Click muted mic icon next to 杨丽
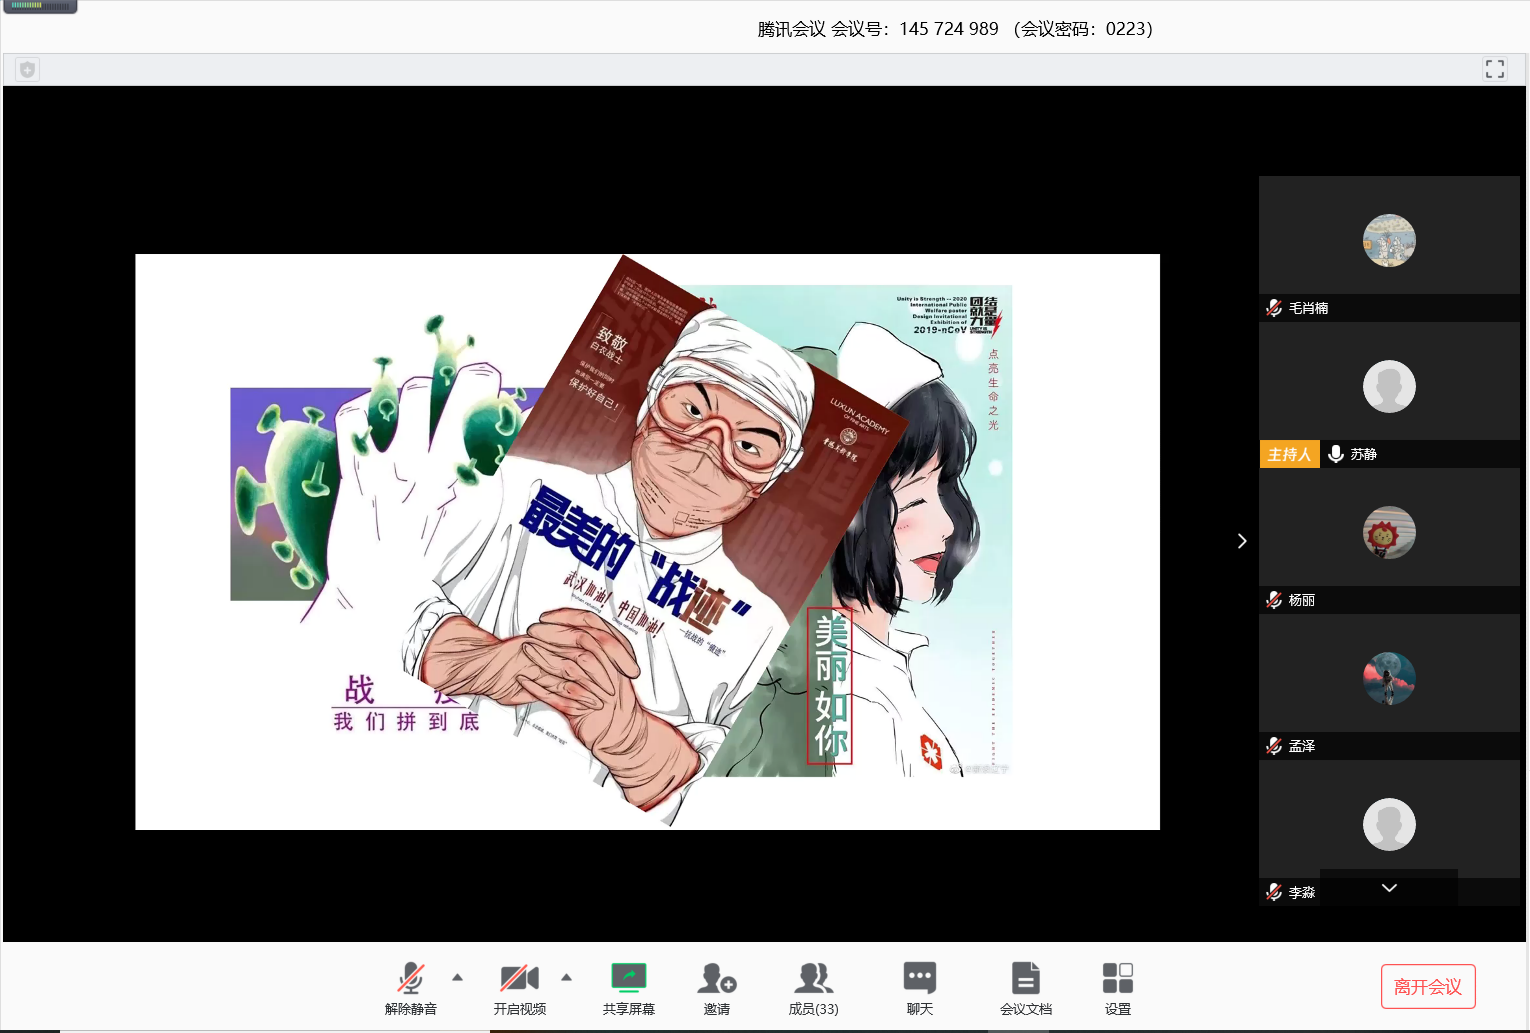This screenshot has width=1530, height=1033. coord(1274,600)
